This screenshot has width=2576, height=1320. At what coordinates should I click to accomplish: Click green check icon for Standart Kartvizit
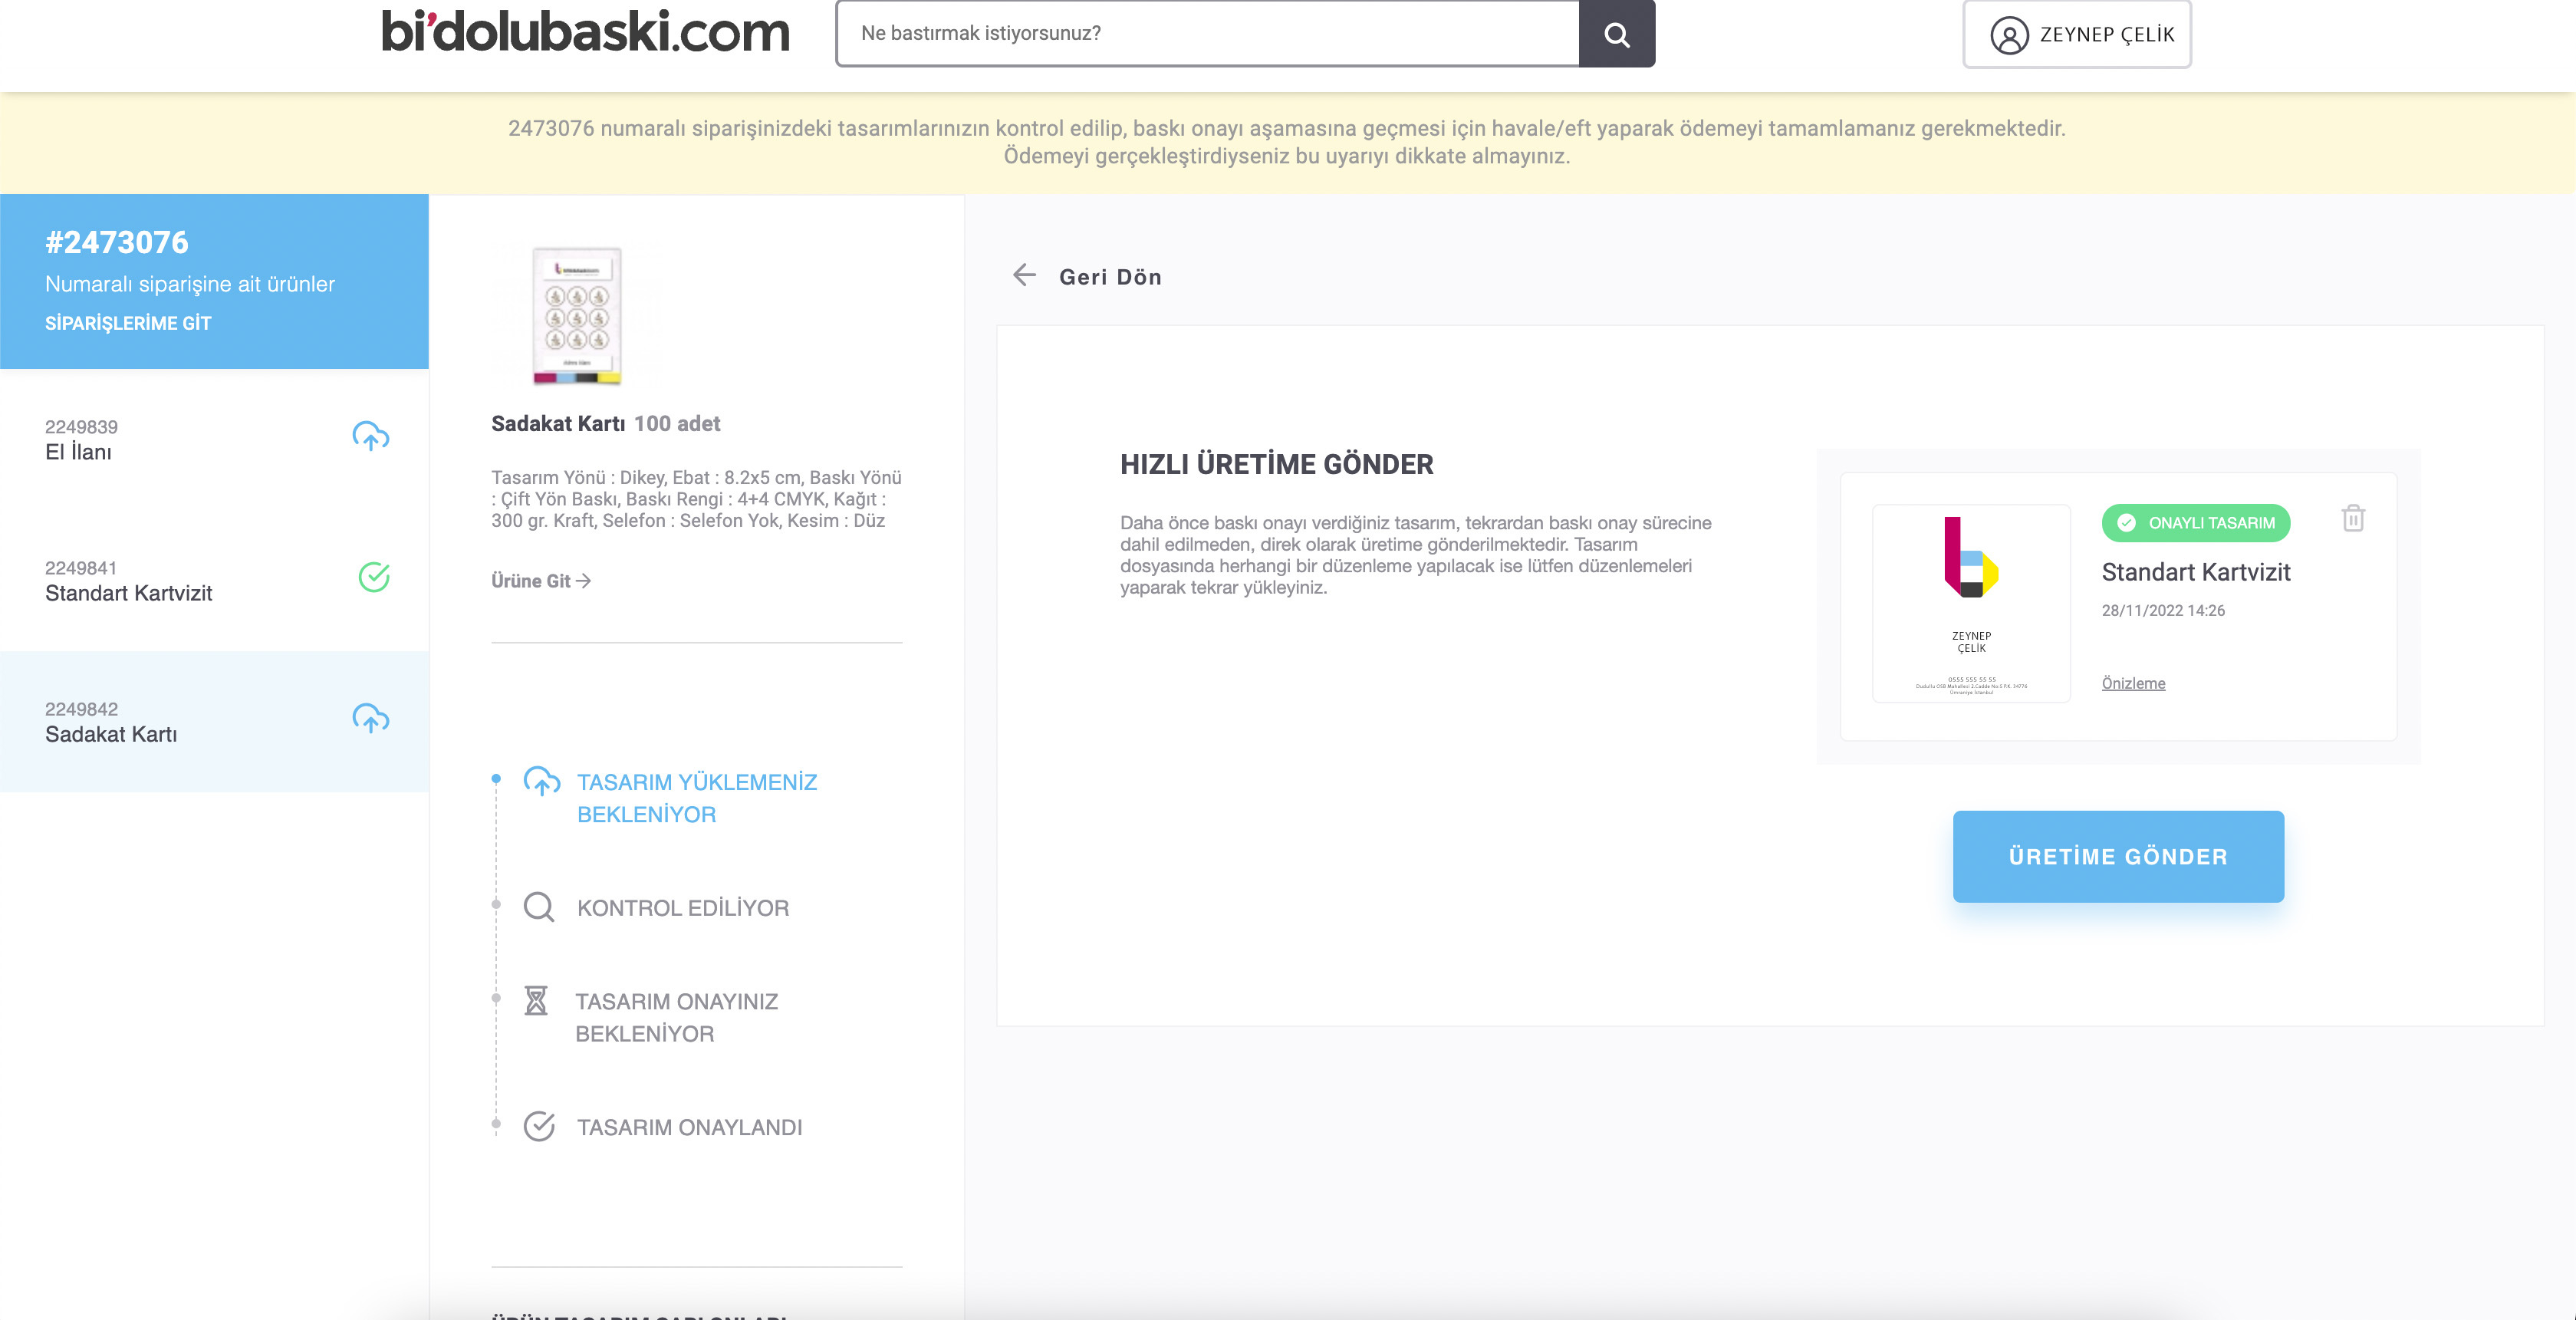click(374, 577)
